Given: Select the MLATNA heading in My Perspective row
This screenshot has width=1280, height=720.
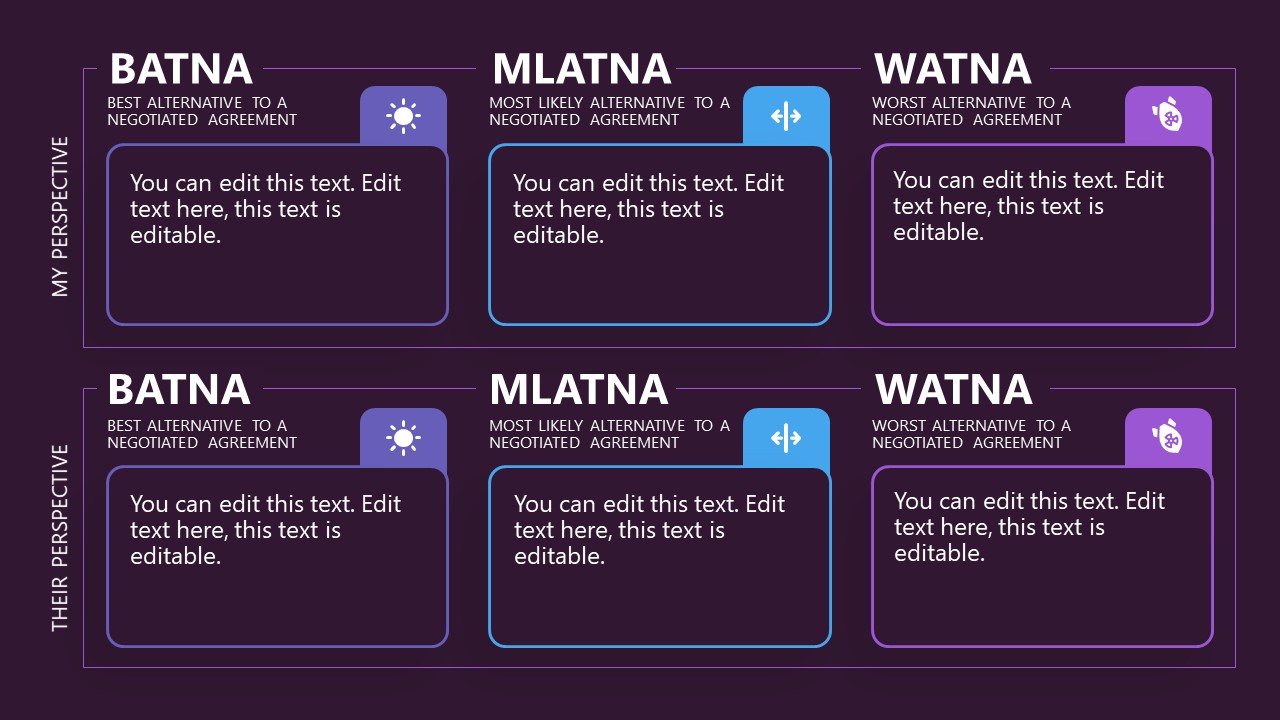Looking at the screenshot, I should pos(581,69).
